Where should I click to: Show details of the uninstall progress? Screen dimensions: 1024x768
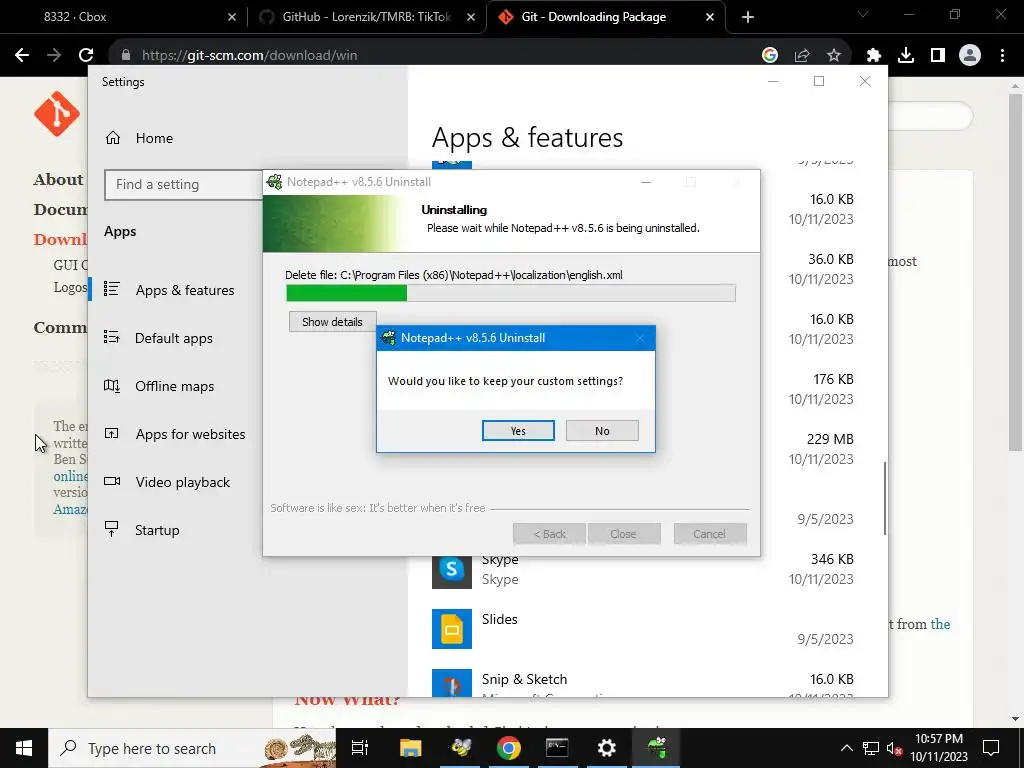332,321
